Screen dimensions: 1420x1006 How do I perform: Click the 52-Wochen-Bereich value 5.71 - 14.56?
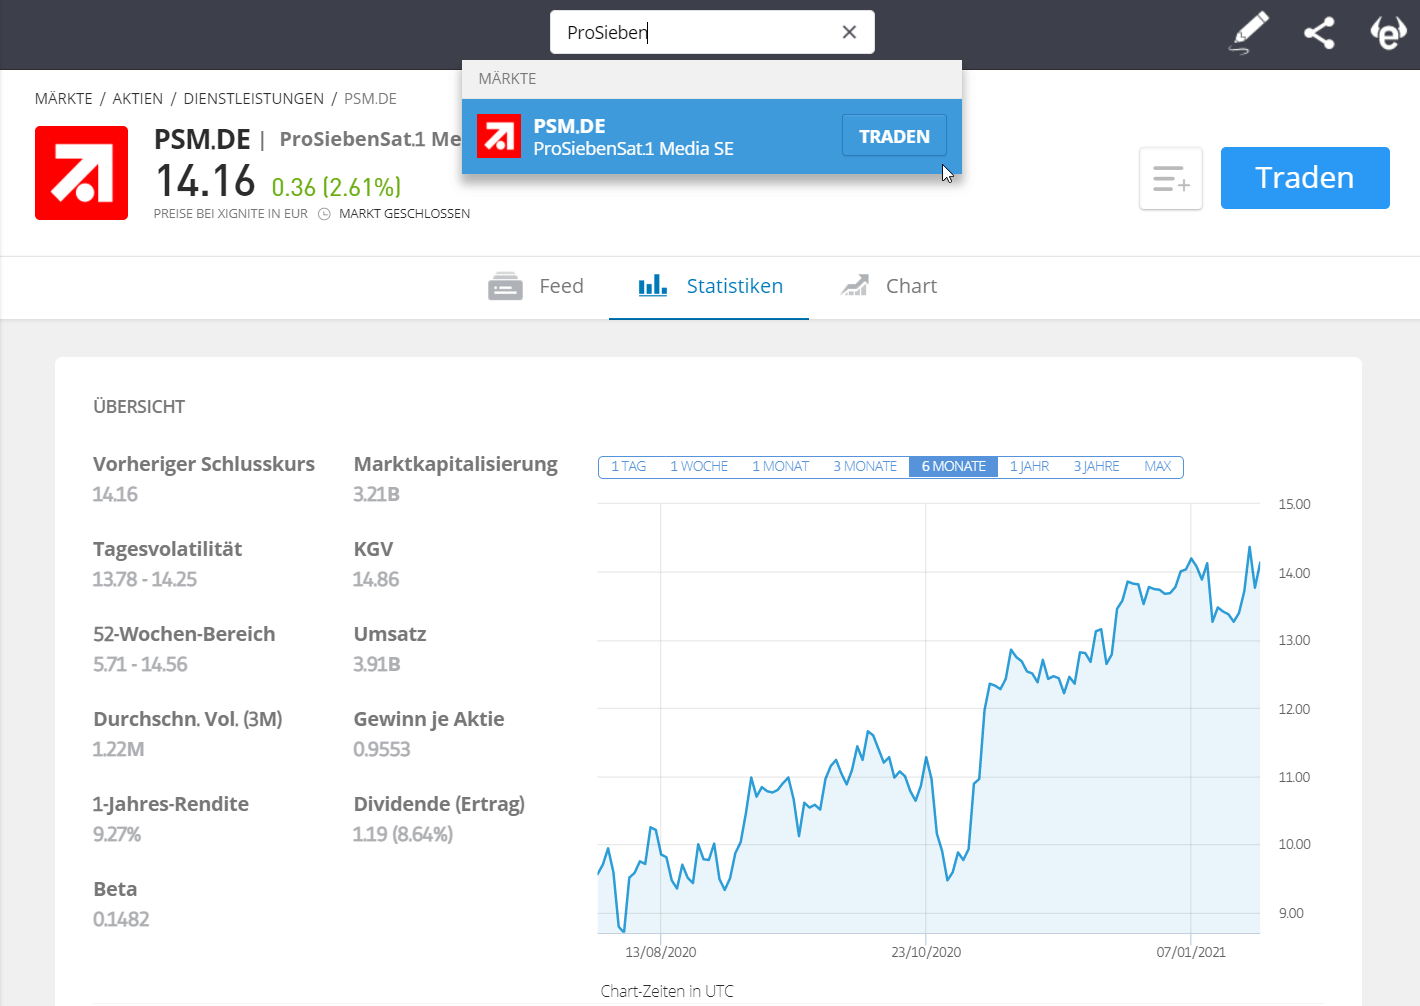tap(140, 664)
